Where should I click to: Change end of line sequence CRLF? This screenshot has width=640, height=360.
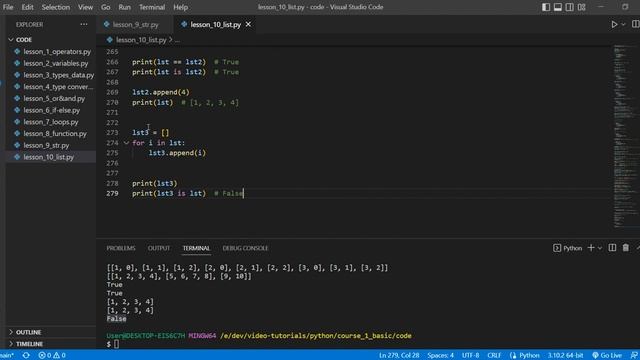pyautogui.click(x=494, y=356)
